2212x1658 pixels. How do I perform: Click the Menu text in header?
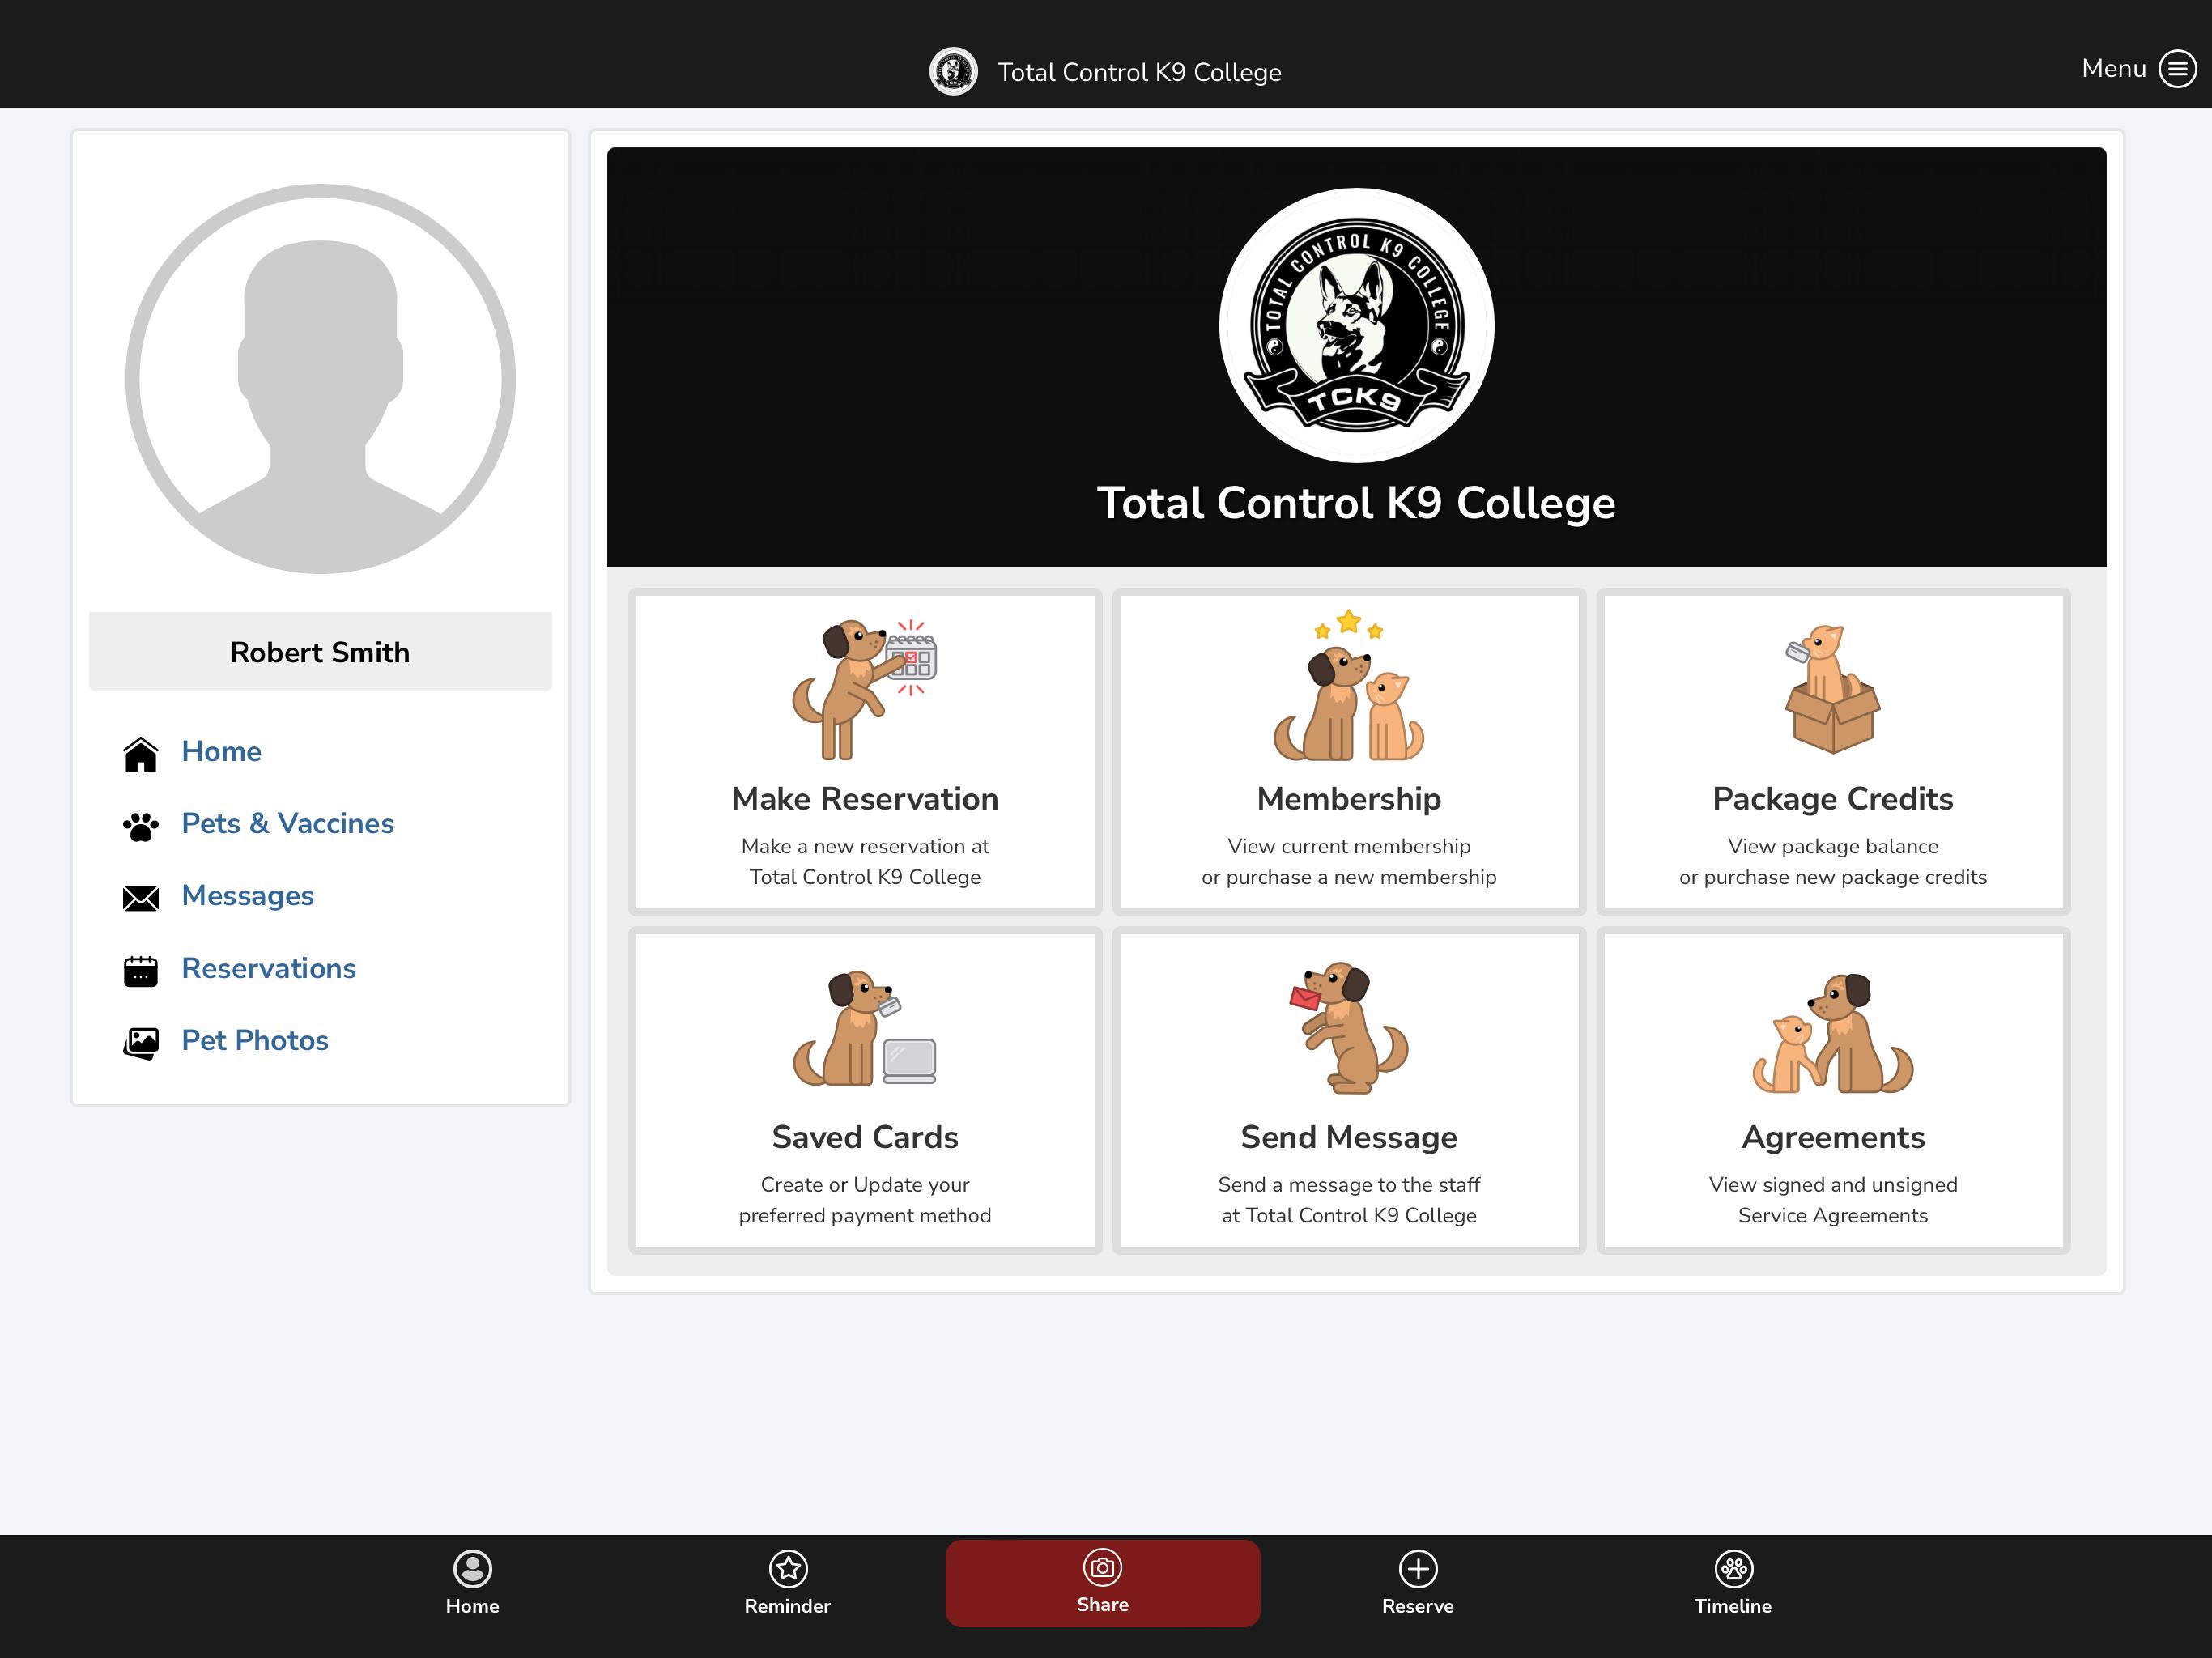click(2114, 68)
